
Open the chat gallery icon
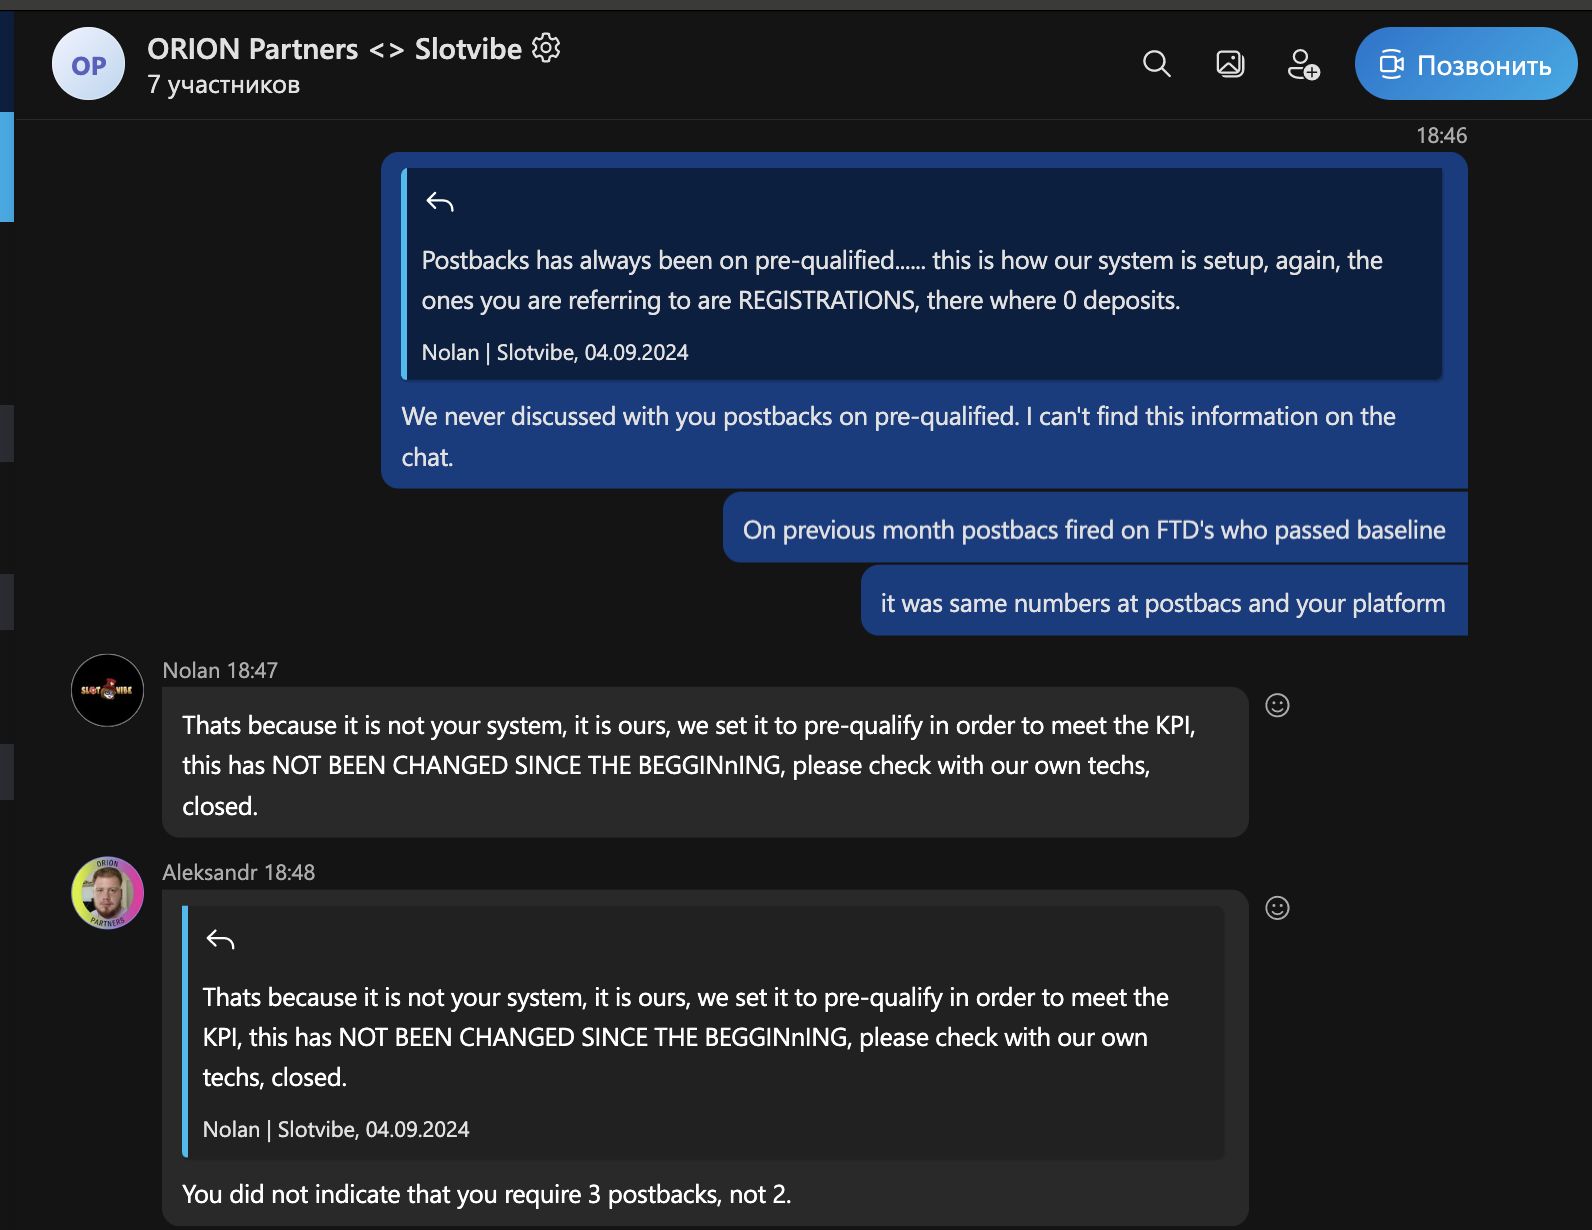pyautogui.click(x=1230, y=64)
